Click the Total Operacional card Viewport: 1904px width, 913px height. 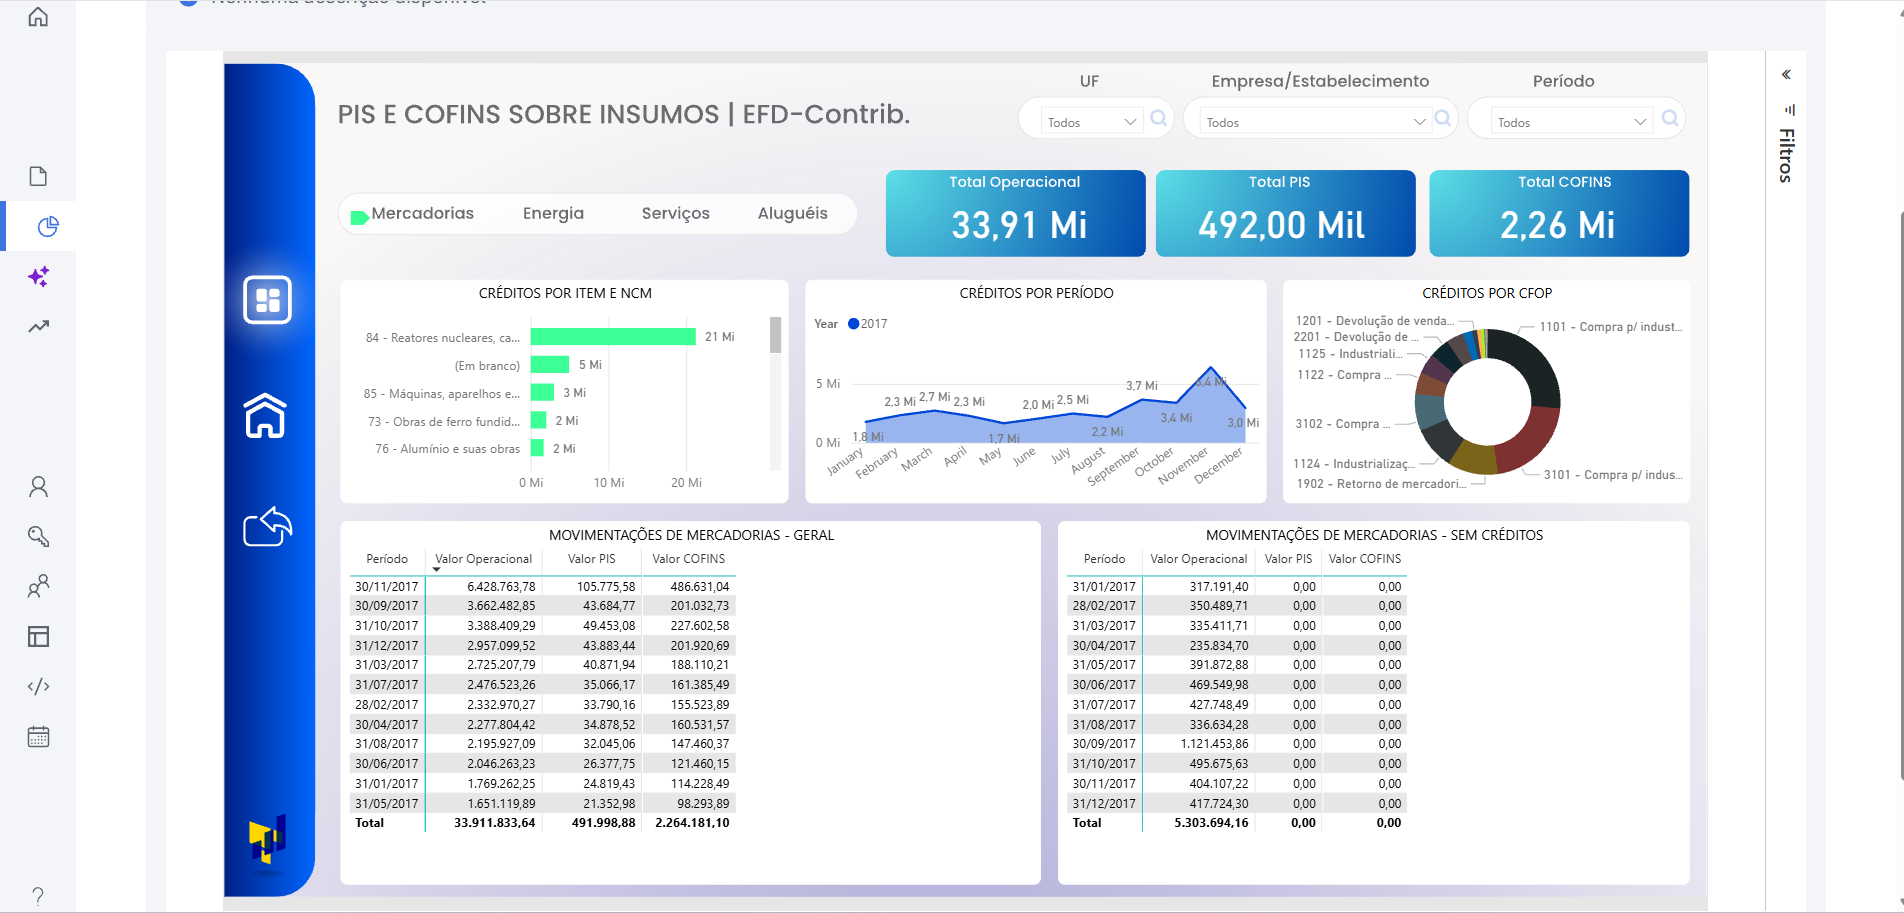tap(1015, 213)
